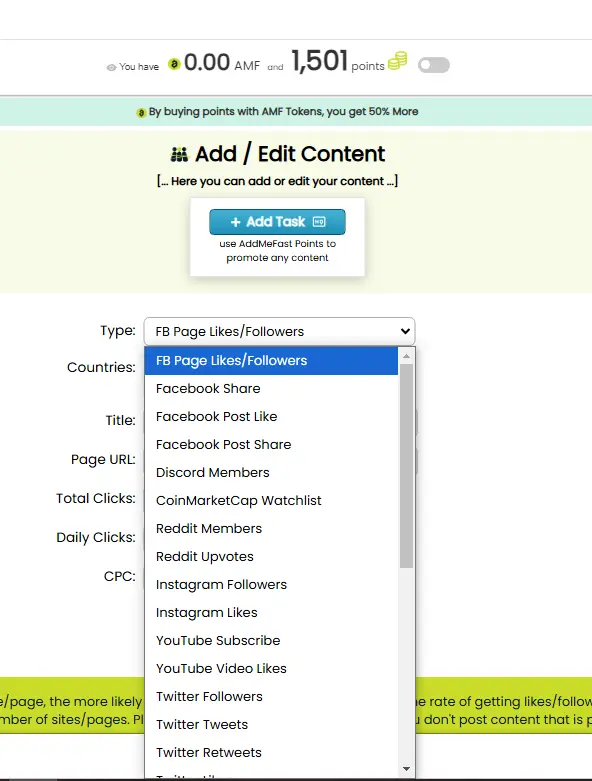Click the people icon beside Add / Edit Content
Screen dimensions: 592x781
(179, 154)
